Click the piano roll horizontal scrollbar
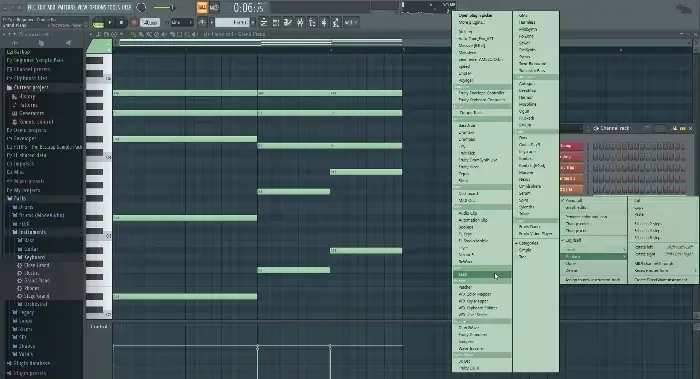 (x=261, y=43)
